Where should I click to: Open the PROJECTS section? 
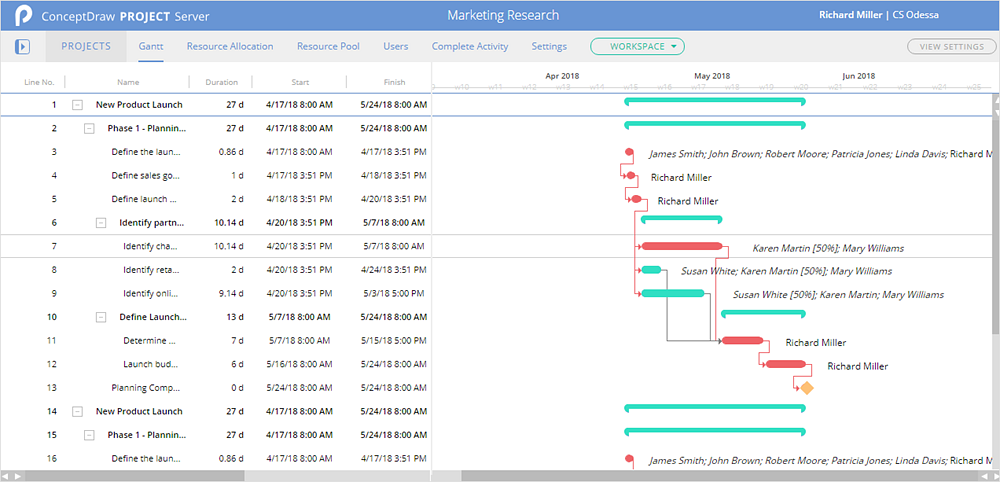(86, 46)
